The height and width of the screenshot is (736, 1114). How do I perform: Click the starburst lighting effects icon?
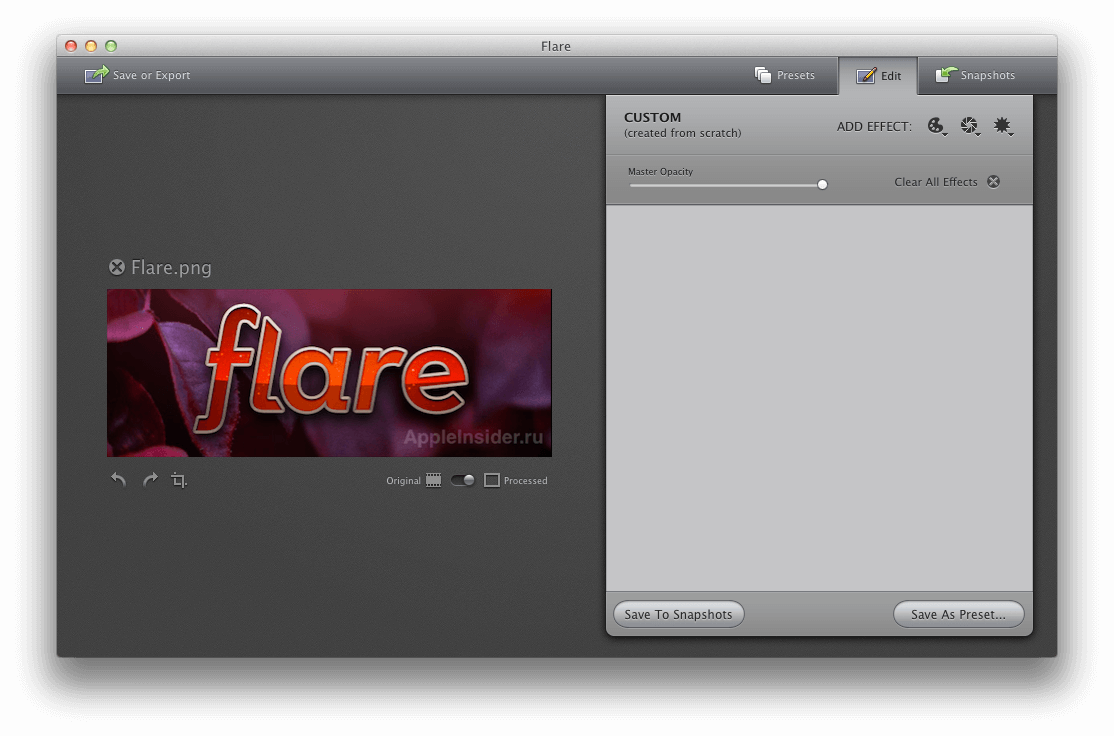click(1003, 125)
